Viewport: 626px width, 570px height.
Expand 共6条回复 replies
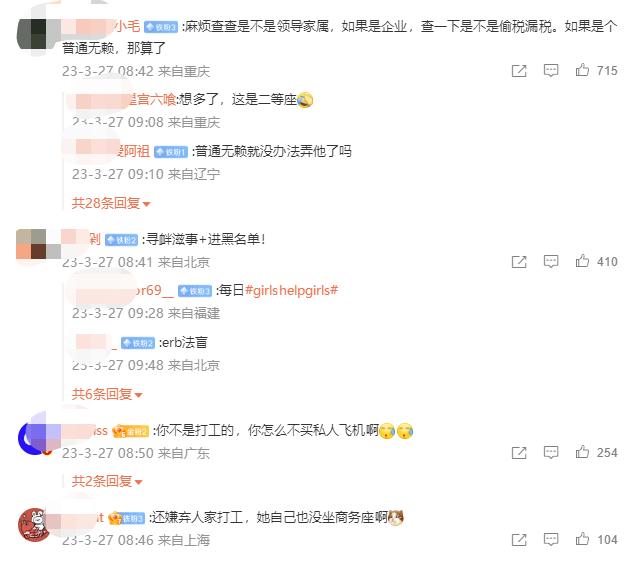[x=107, y=394]
